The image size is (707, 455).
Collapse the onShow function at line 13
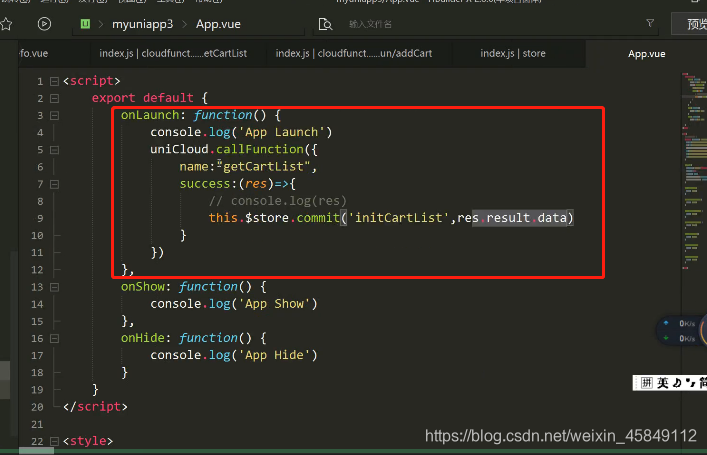click(54, 287)
